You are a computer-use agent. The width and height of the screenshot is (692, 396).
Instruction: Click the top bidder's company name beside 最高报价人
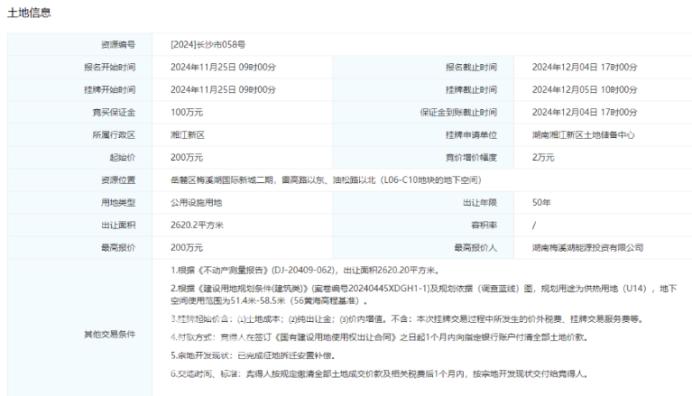coord(587,247)
